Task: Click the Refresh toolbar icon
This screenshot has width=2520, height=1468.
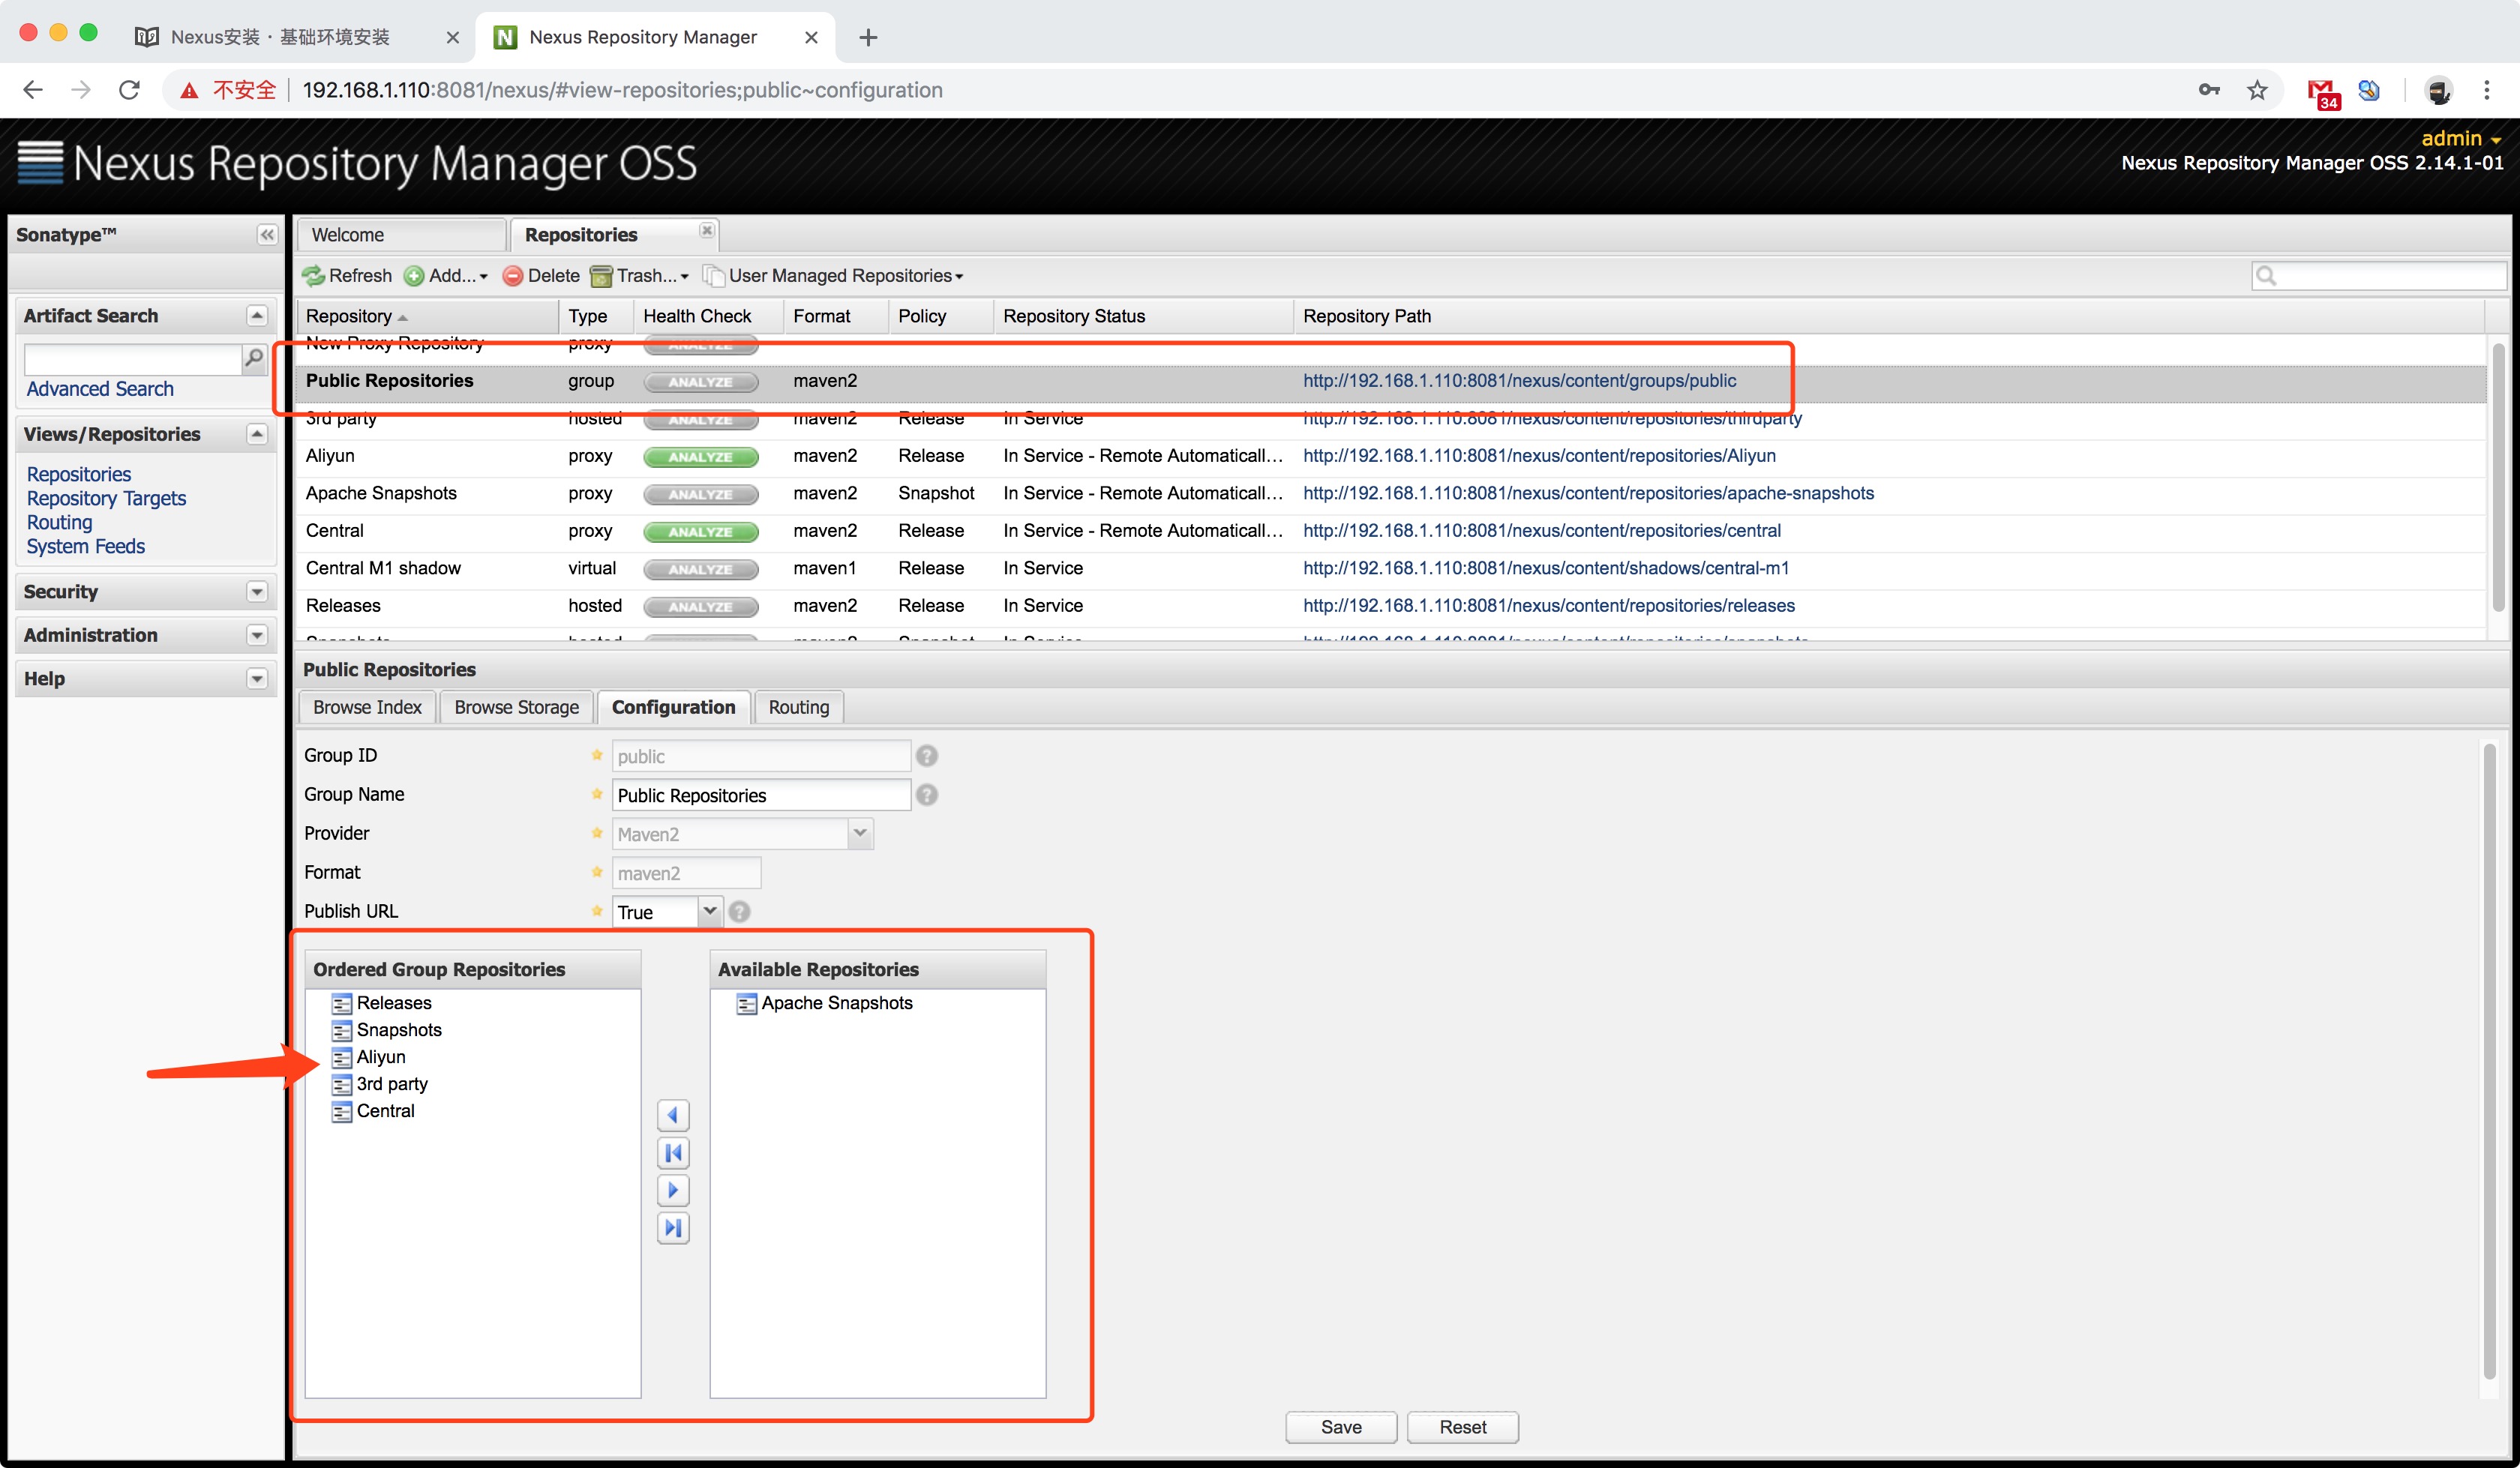Action: tap(314, 276)
